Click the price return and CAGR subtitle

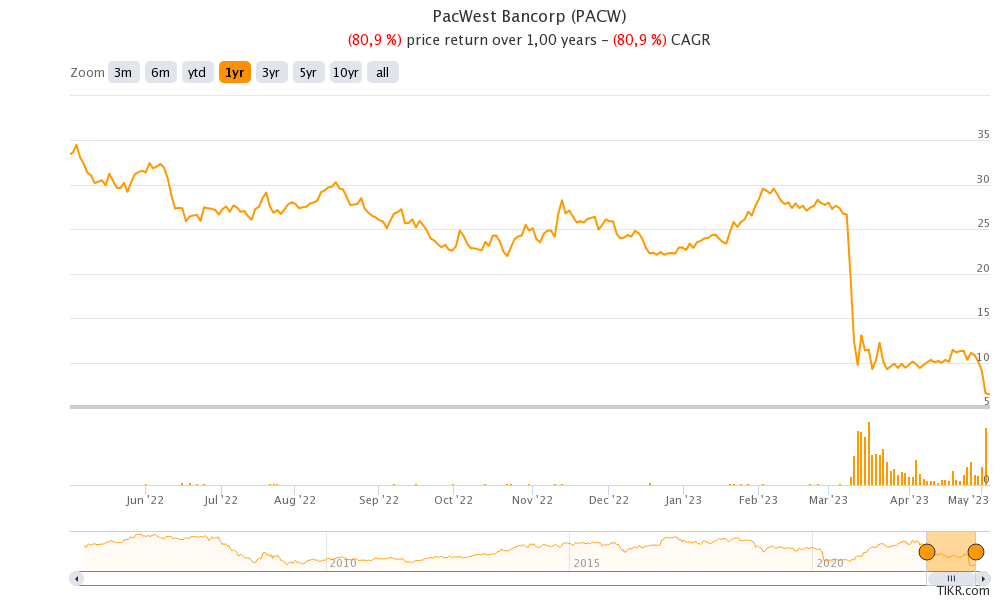pyautogui.click(x=529, y=40)
